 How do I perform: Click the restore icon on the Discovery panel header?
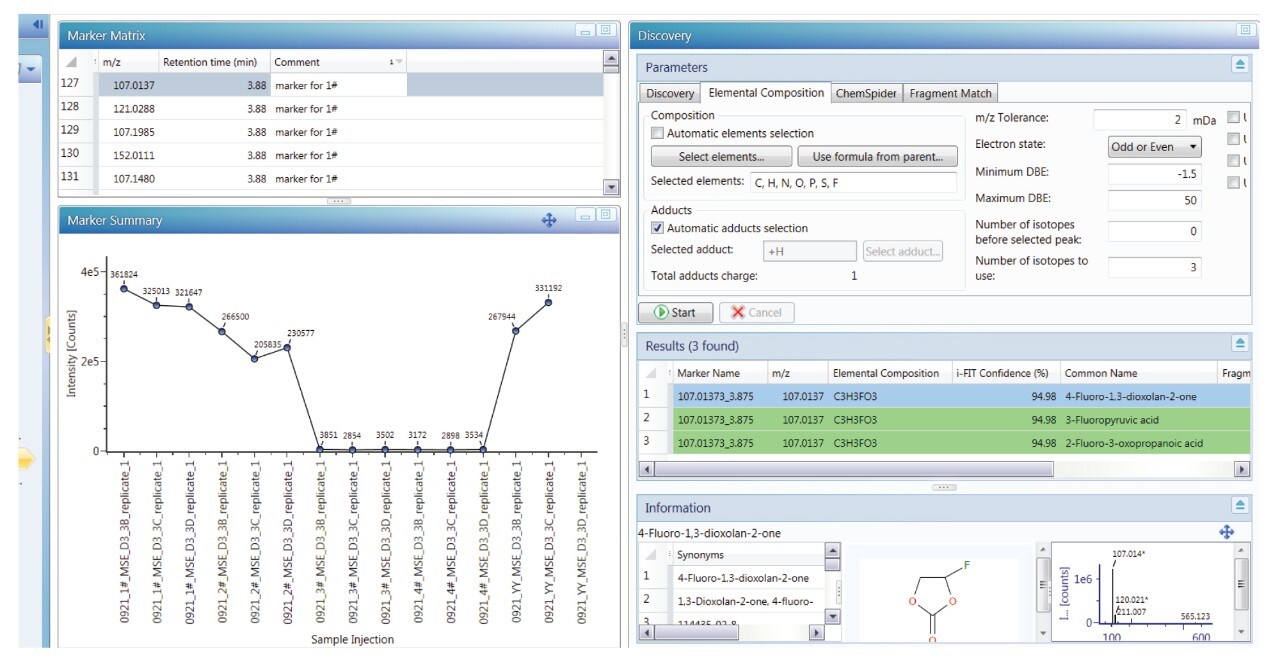(1245, 30)
